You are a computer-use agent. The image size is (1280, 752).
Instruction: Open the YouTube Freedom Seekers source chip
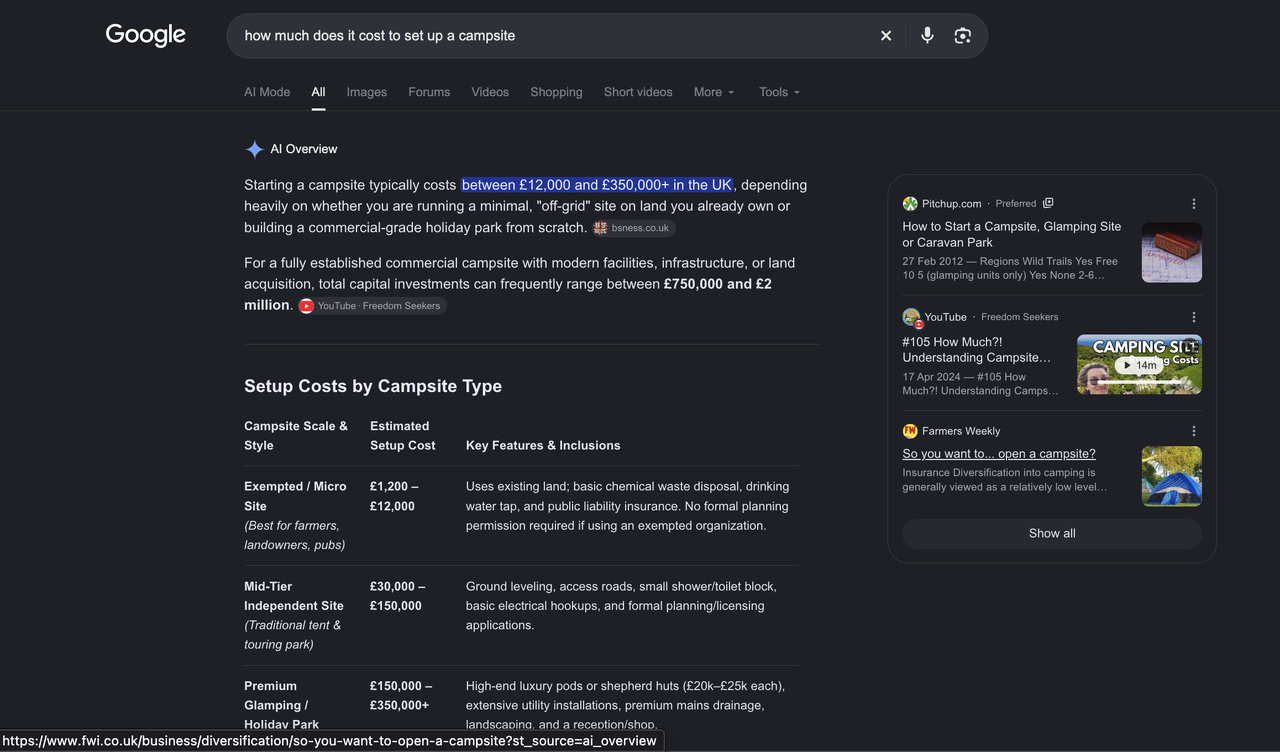(x=371, y=306)
